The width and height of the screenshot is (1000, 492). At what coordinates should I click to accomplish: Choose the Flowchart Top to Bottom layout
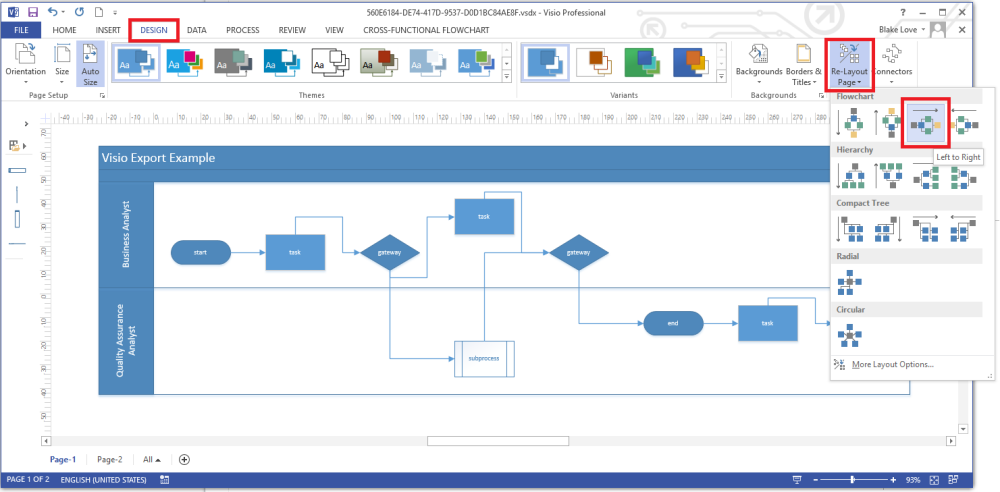point(850,123)
